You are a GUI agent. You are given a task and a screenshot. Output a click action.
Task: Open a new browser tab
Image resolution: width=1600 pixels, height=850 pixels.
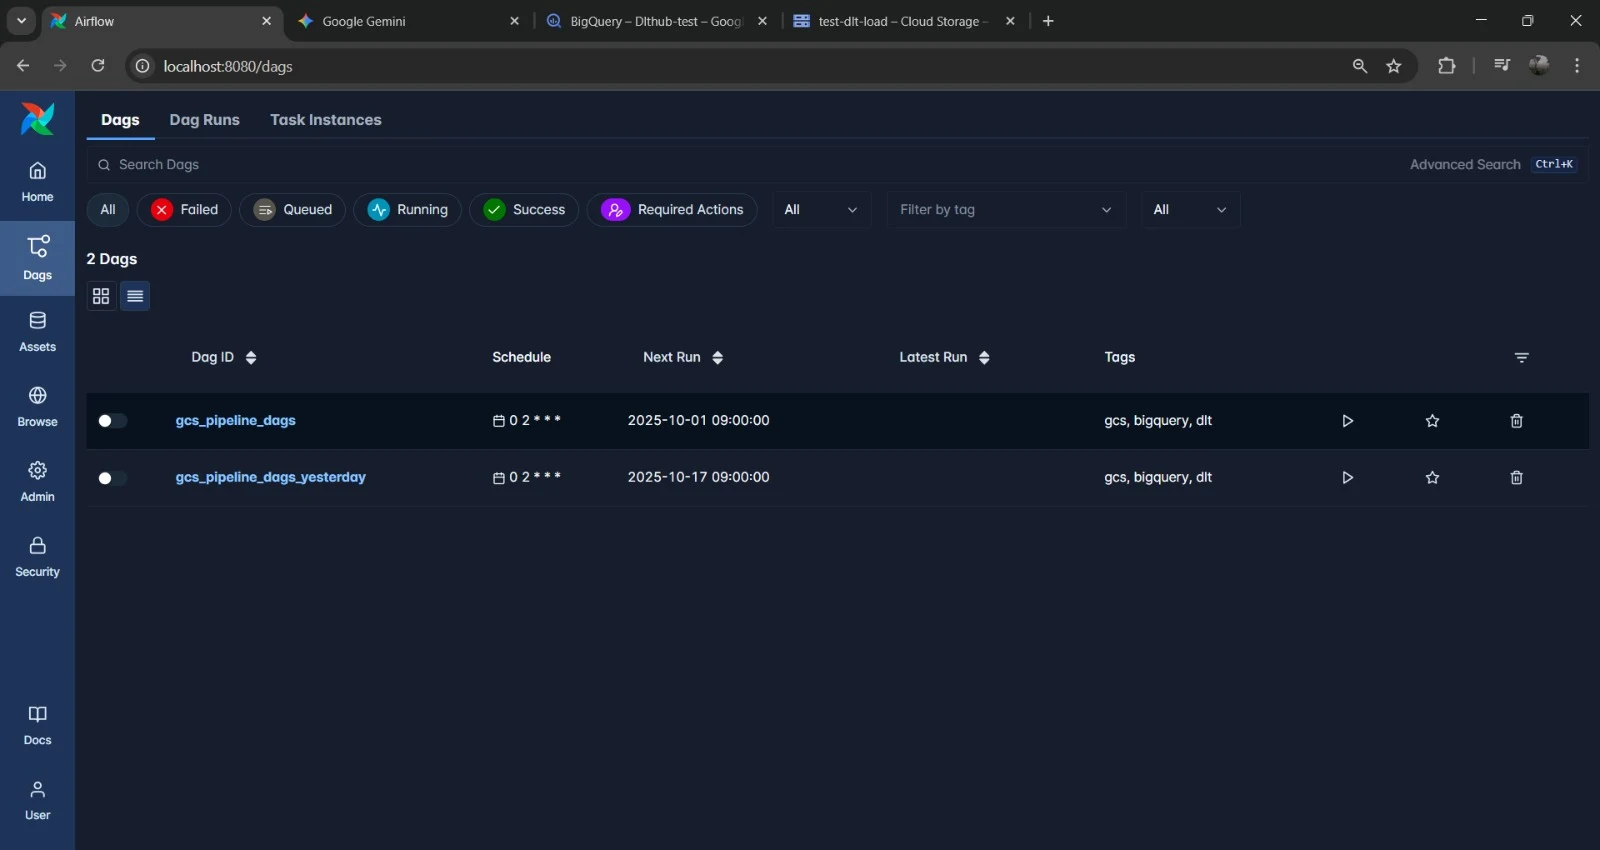(1048, 21)
